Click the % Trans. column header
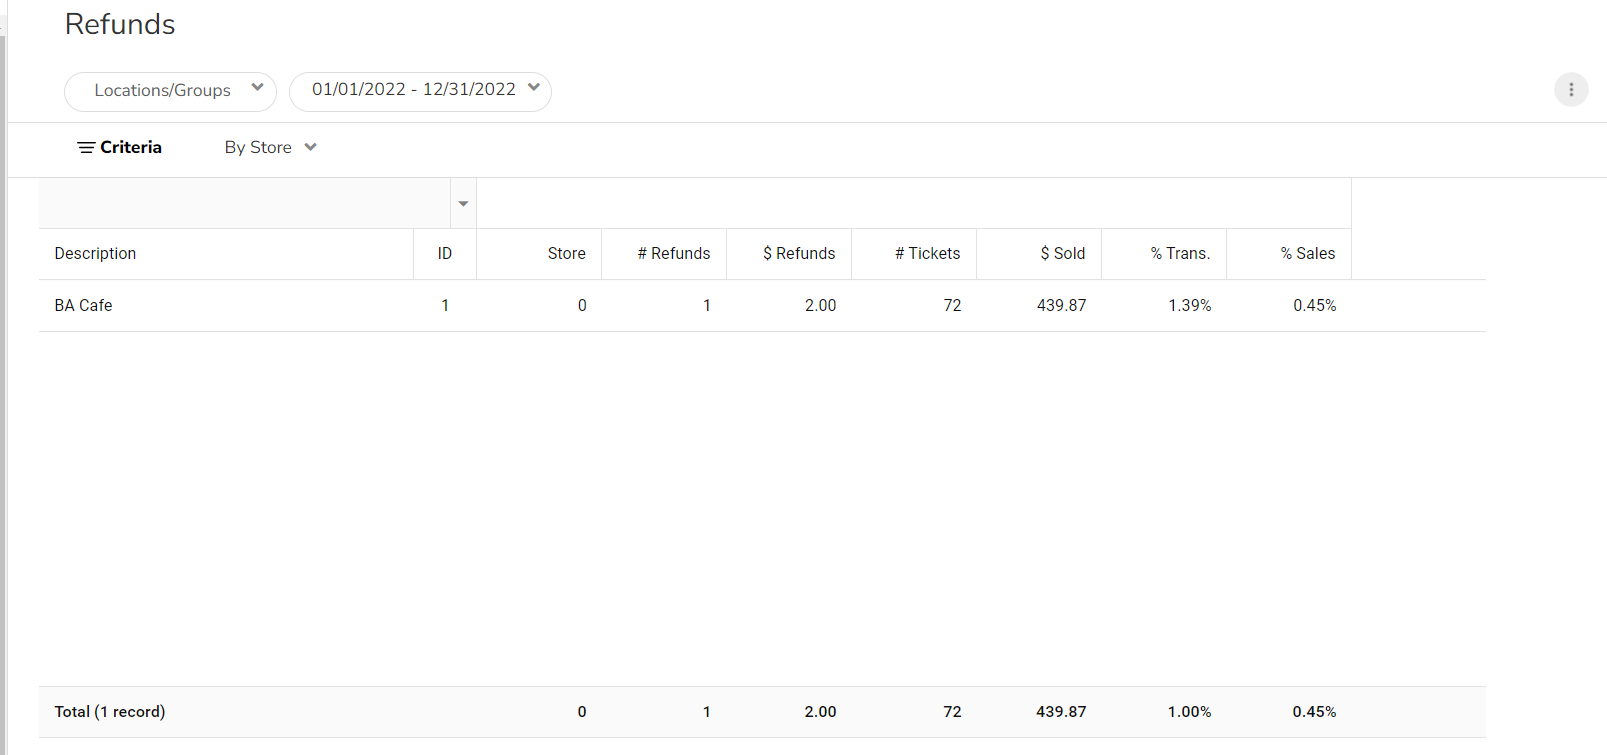Image resolution: width=1607 pixels, height=755 pixels. 1180,254
